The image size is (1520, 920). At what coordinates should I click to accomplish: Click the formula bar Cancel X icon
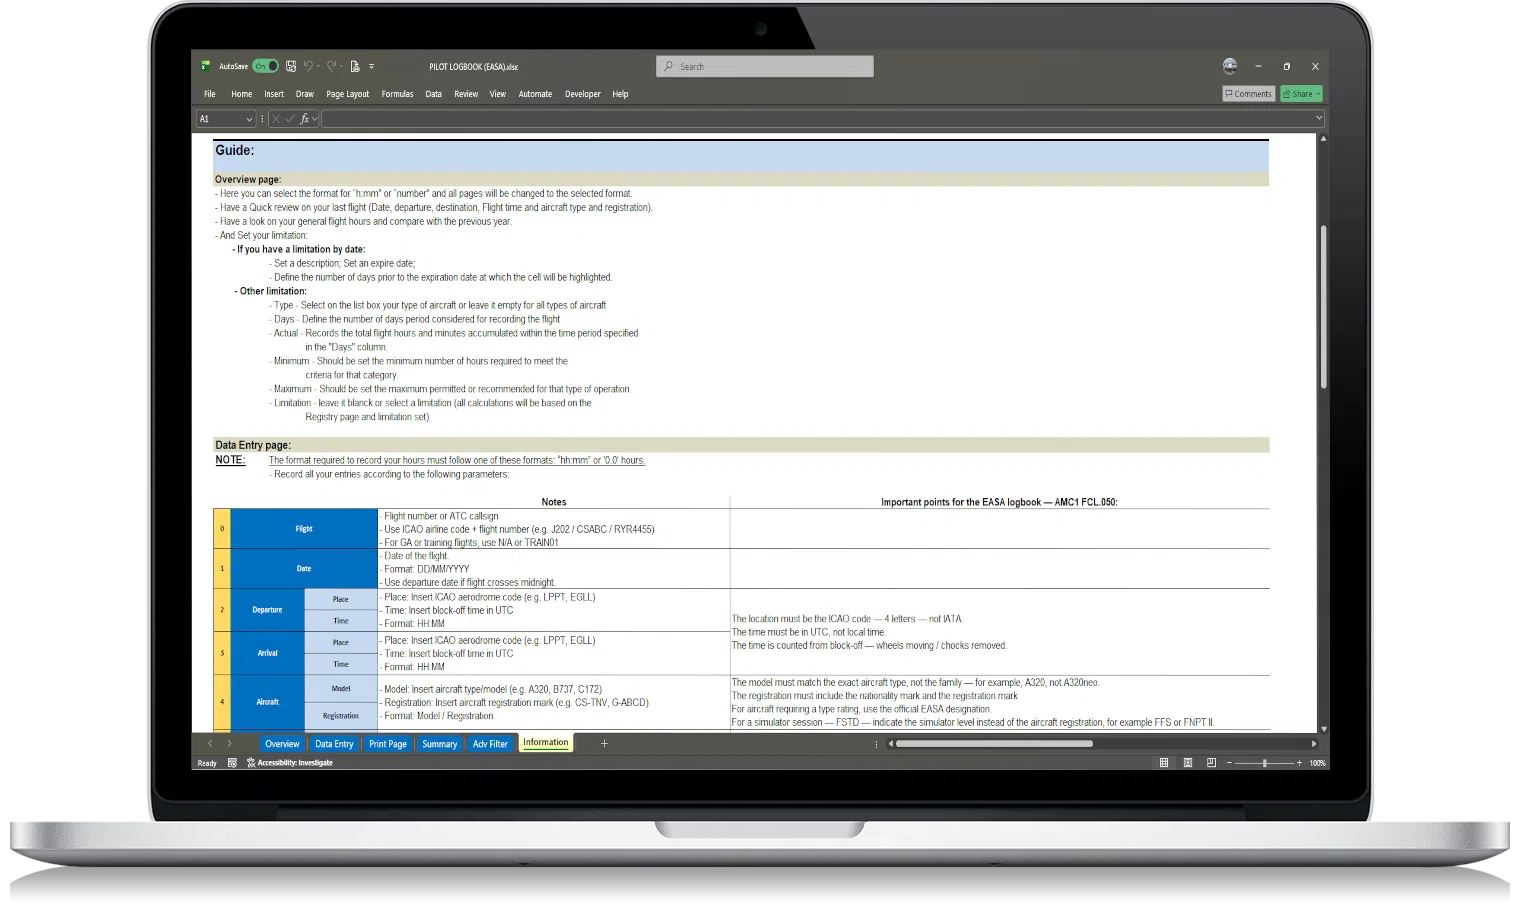click(276, 119)
